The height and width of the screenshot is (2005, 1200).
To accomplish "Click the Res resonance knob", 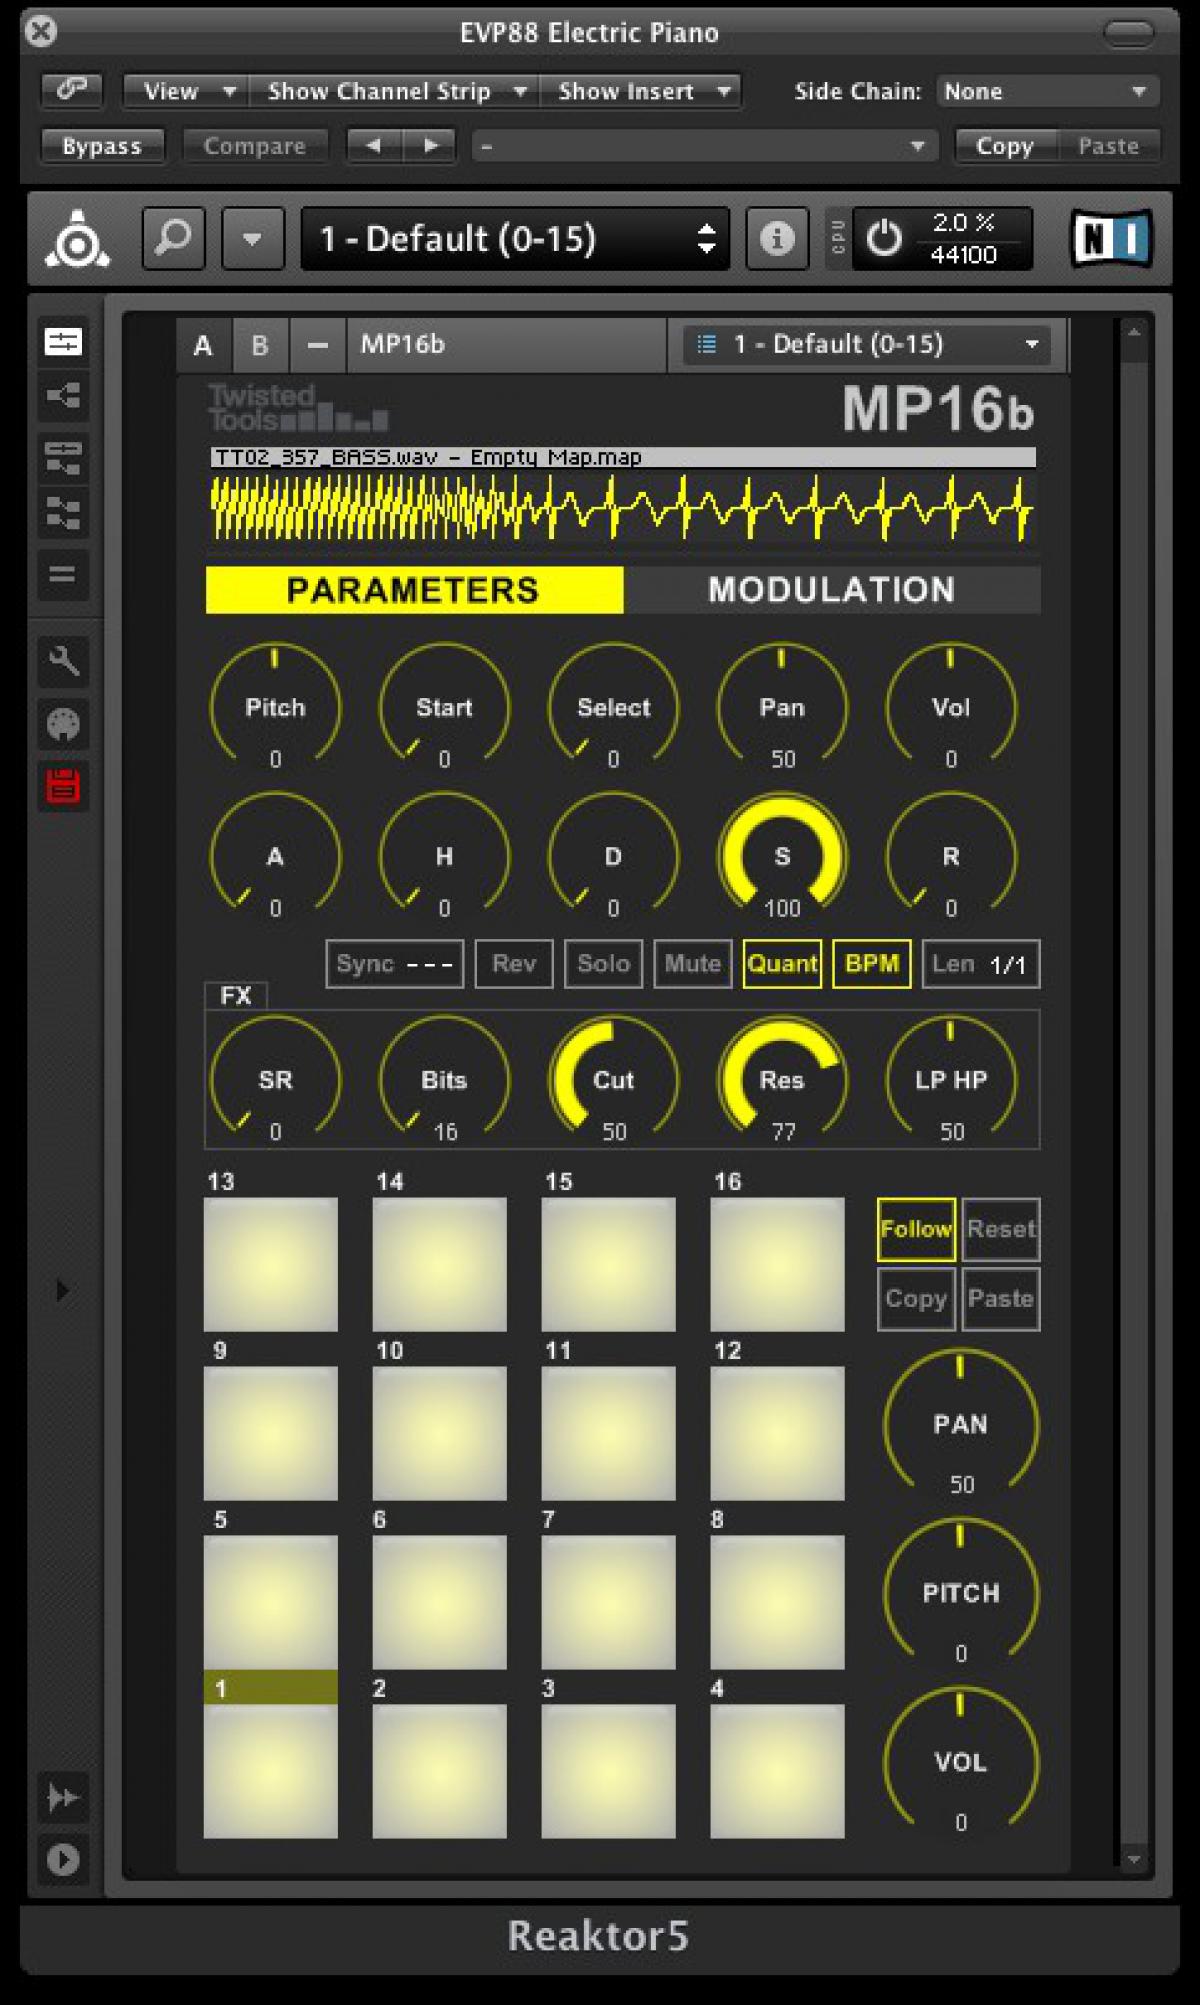I will point(782,1079).
